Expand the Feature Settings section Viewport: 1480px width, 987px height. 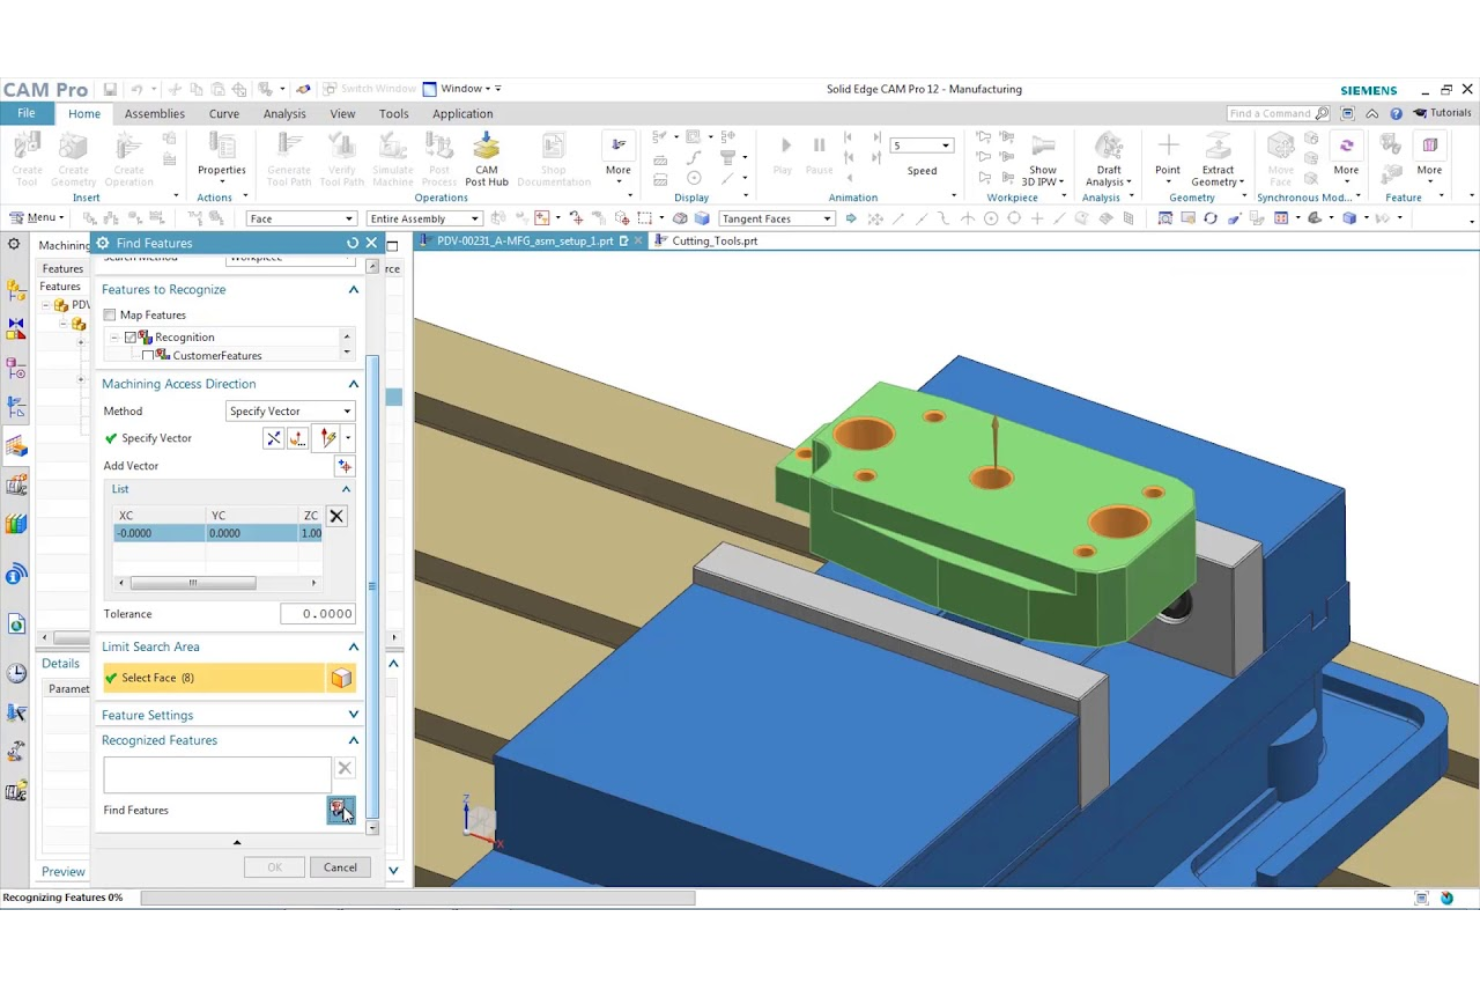click(x=353, y=715)
